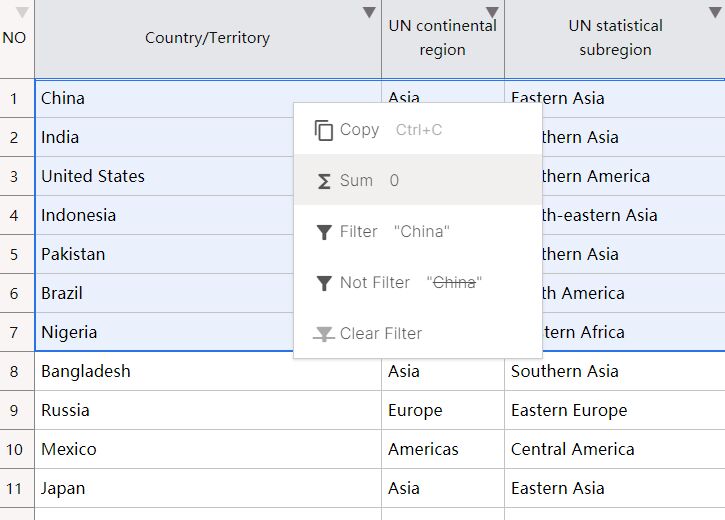
Task: Click the Copy icon in context menu
Action: pyautogui.click(x=324, y=130)
